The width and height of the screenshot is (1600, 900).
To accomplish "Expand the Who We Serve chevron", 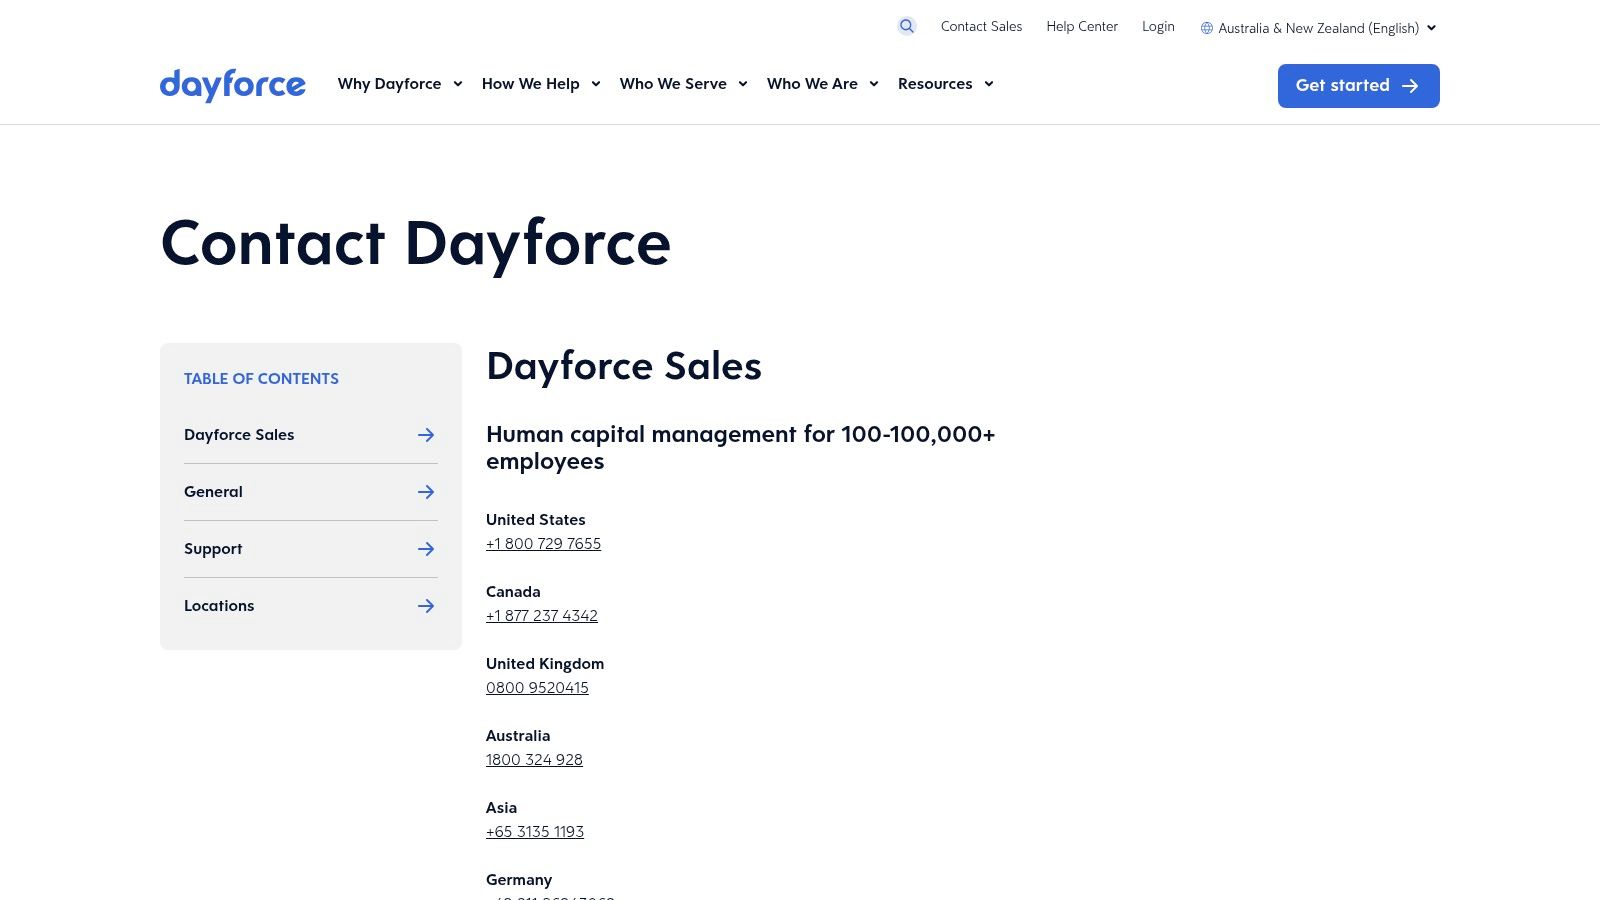I will (x=743, y=84).
